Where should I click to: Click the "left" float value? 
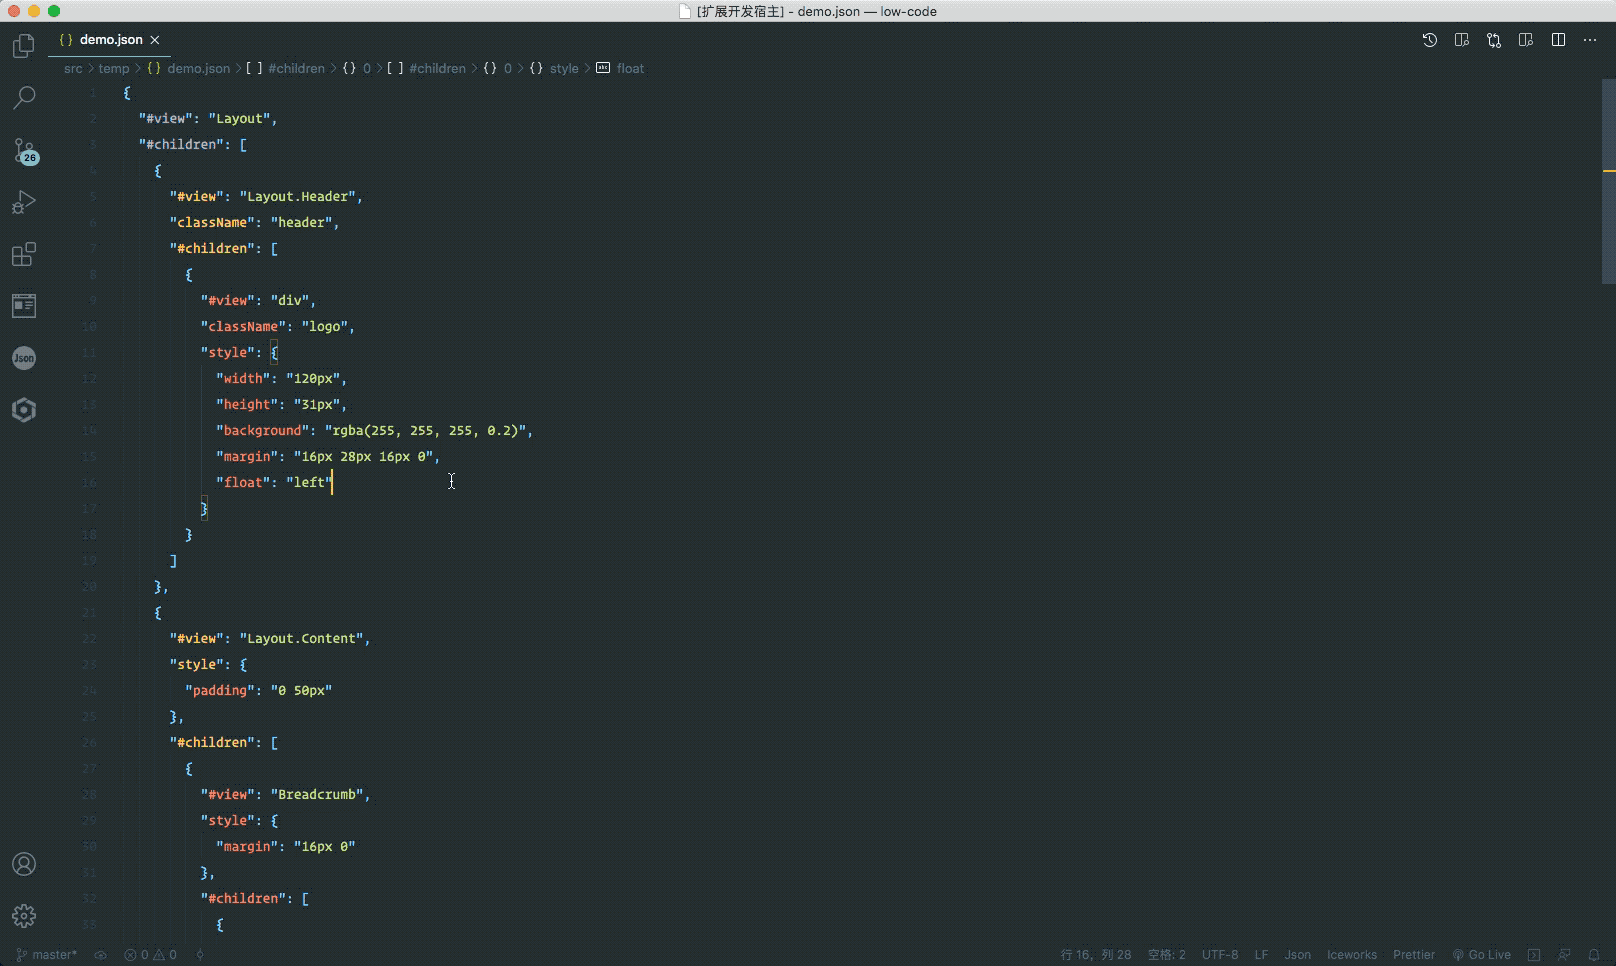(309, 482)
